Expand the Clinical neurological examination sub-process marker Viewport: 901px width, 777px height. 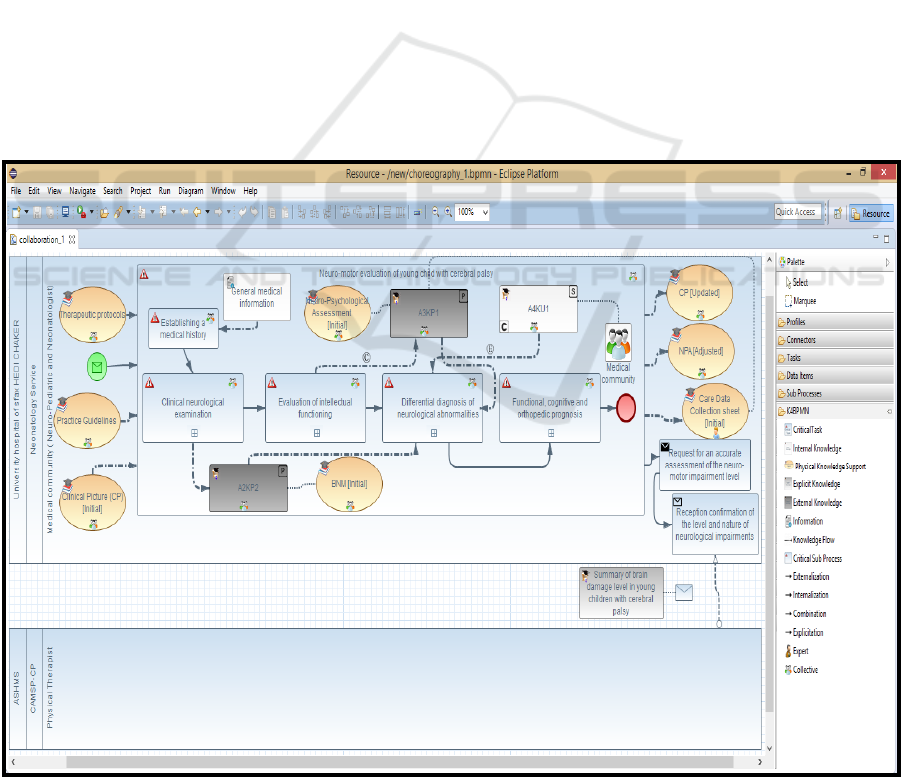pos(195,432)
